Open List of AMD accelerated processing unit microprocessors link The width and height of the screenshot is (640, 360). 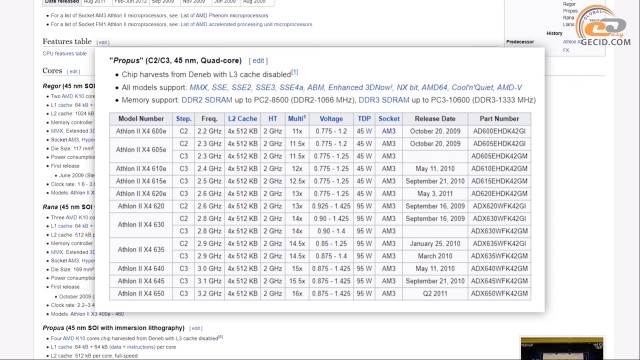246,24
